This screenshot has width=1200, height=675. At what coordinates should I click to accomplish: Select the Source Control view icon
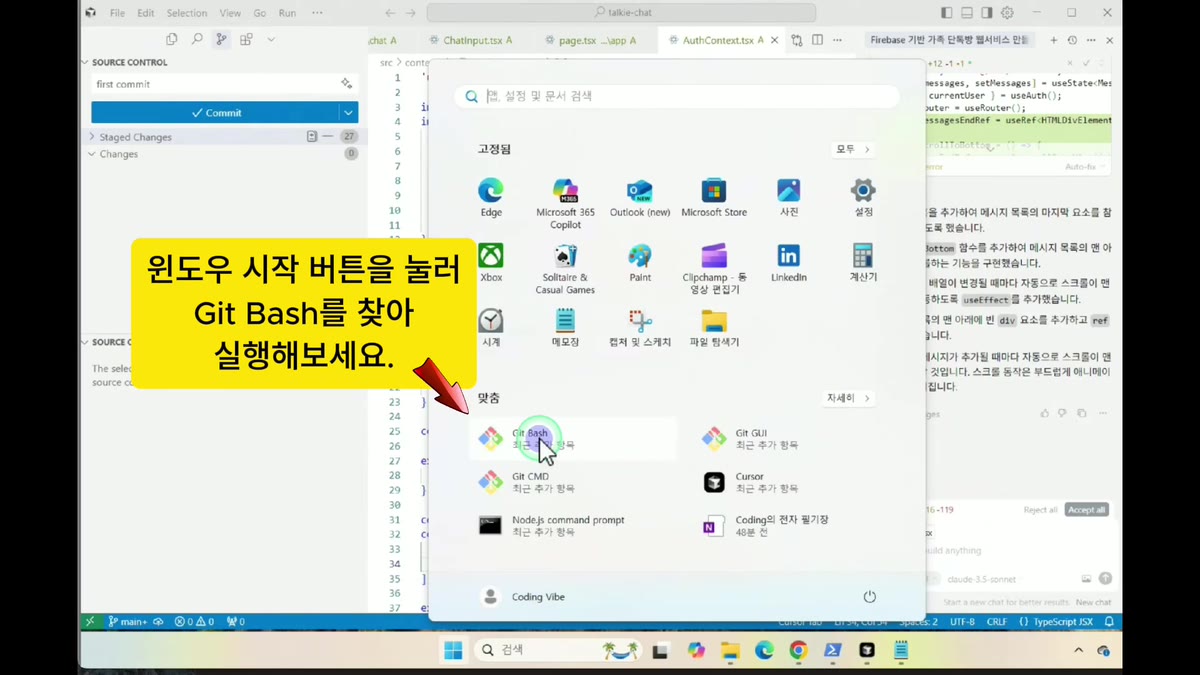(221, 39)
